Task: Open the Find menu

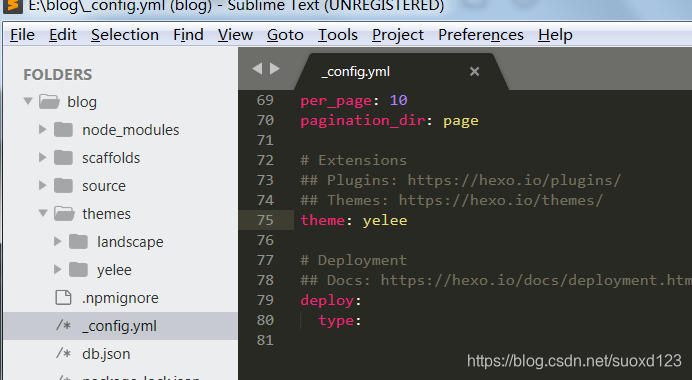Action: tap(188, 34)
